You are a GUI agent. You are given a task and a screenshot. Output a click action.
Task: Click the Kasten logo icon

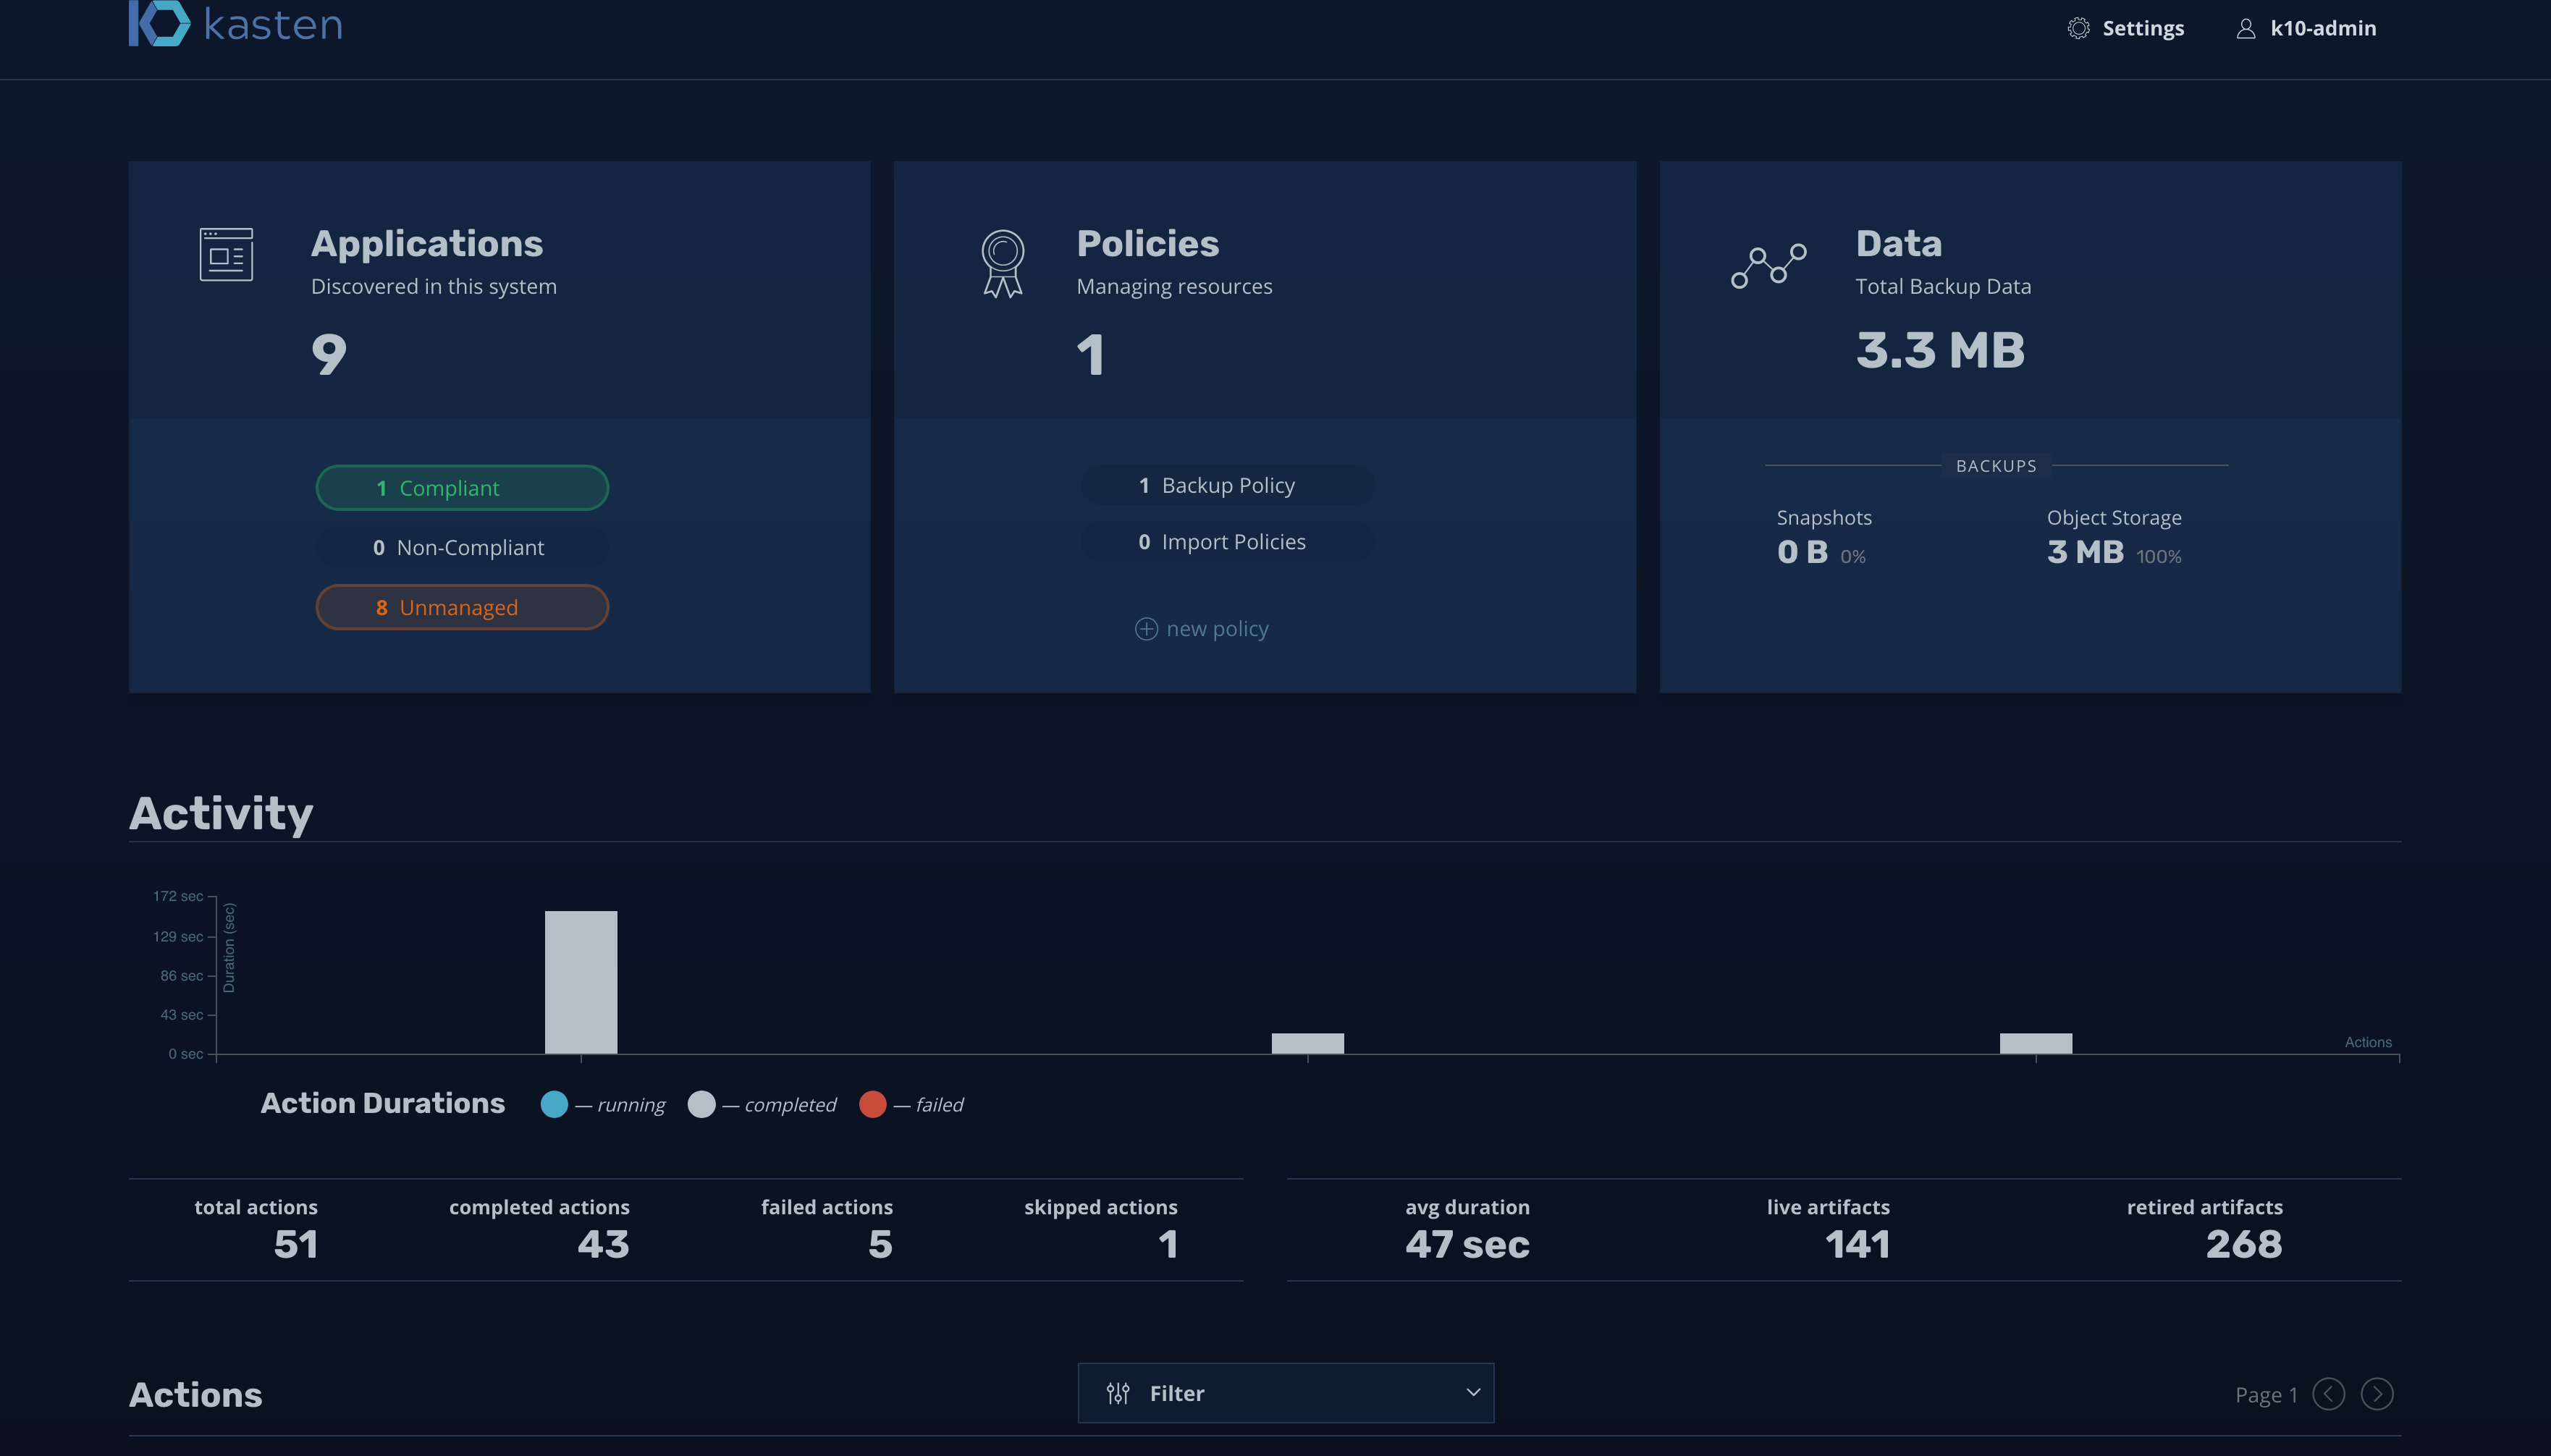coord(159,24)
